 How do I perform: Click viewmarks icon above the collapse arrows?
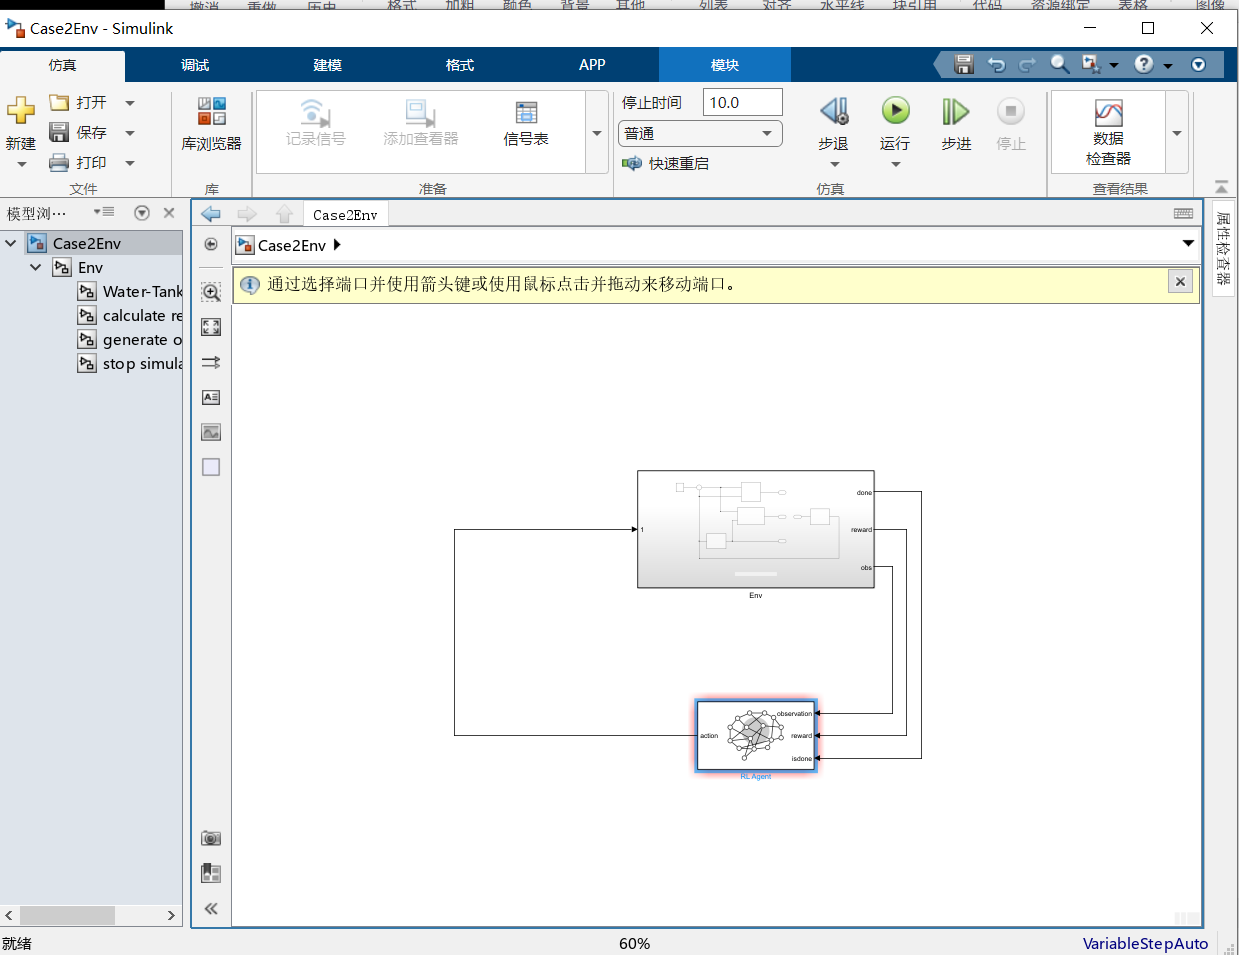click(x=211, y=873)
